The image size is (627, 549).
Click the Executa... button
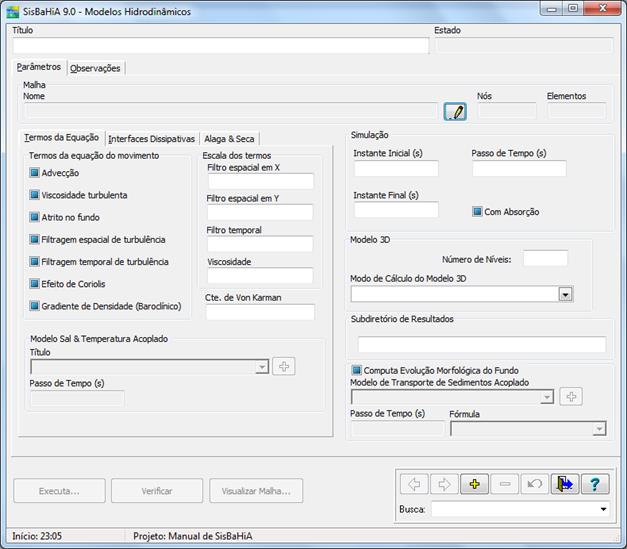point(59,491)
